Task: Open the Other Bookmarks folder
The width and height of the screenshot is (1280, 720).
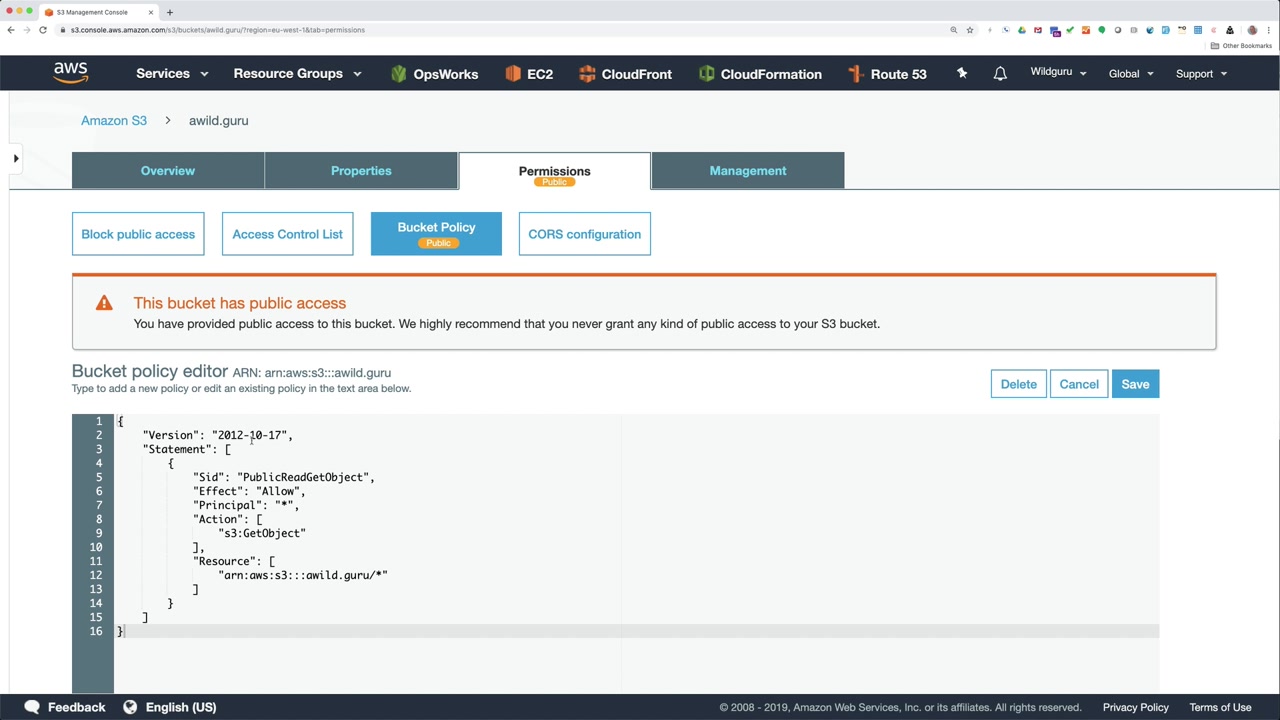Action: coord(1241,46)
